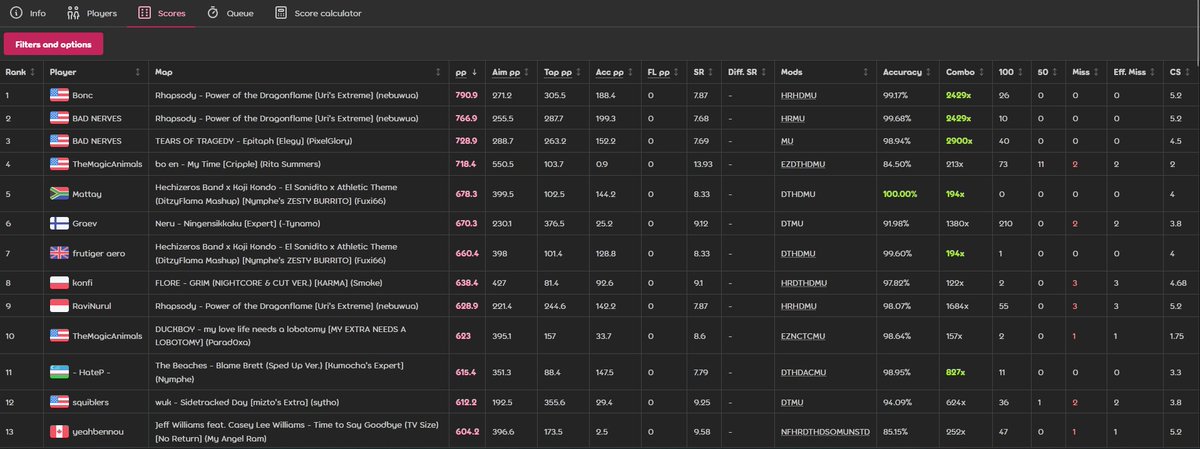Click the flag icon beside konfi
The image size is (1200, 449).
point(58,283)
